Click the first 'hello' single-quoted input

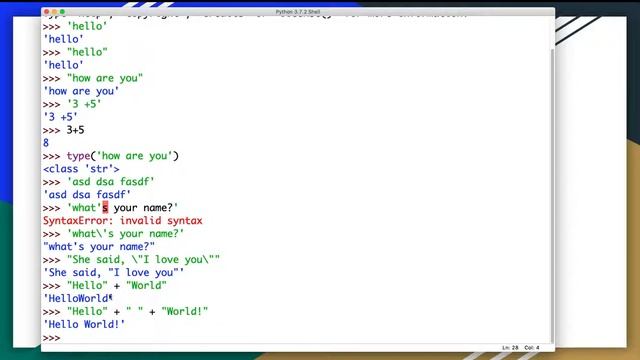(x=87, y=26)
